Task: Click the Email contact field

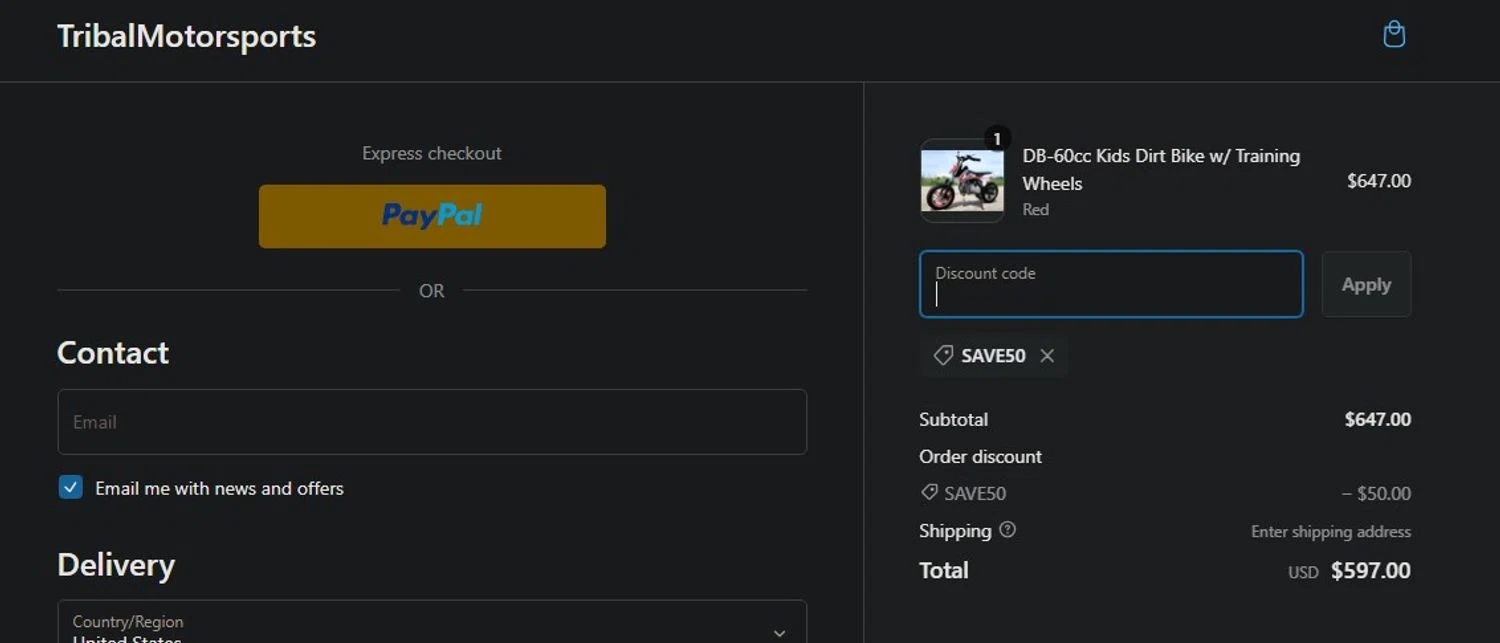Action: pyautogui.click(x=432, y=422)
